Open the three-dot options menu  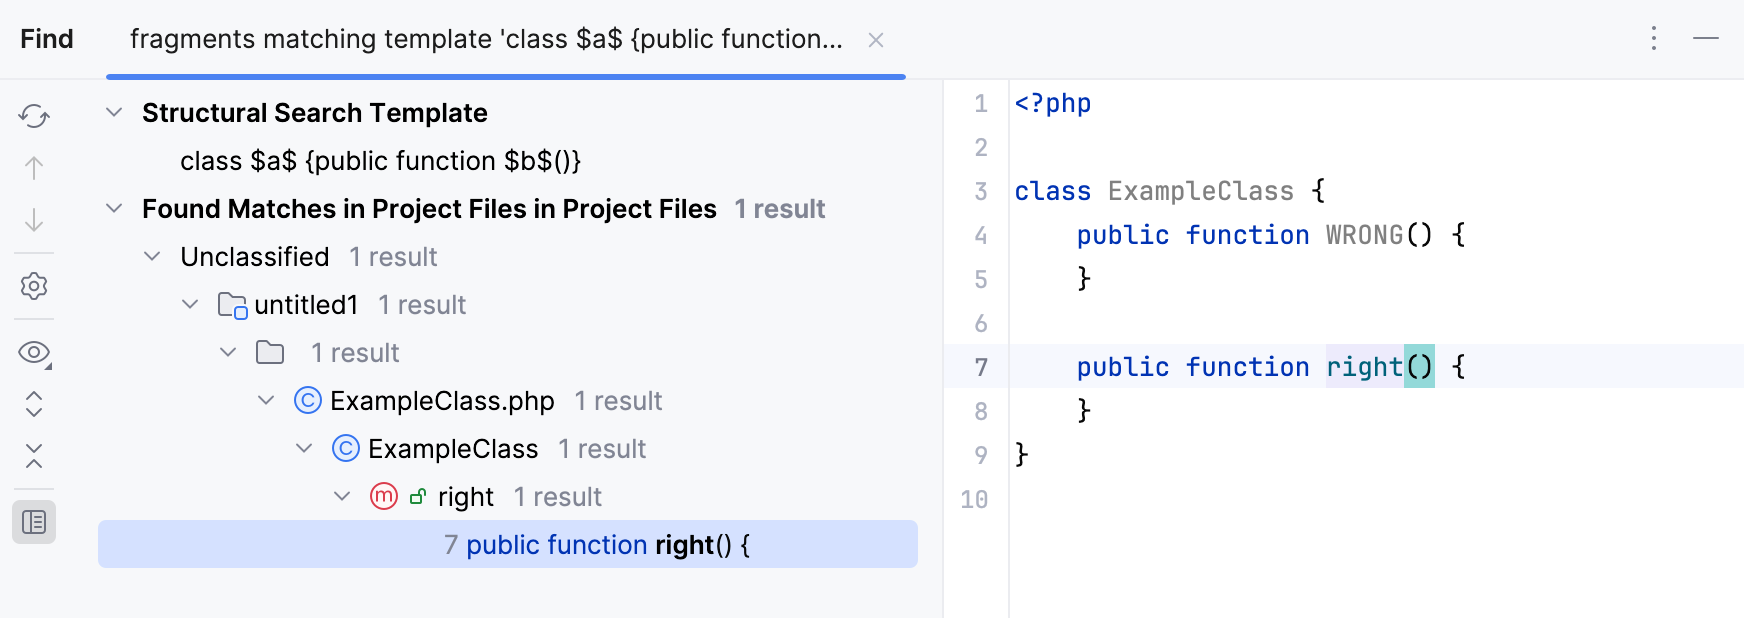(x=1654, y=39)
